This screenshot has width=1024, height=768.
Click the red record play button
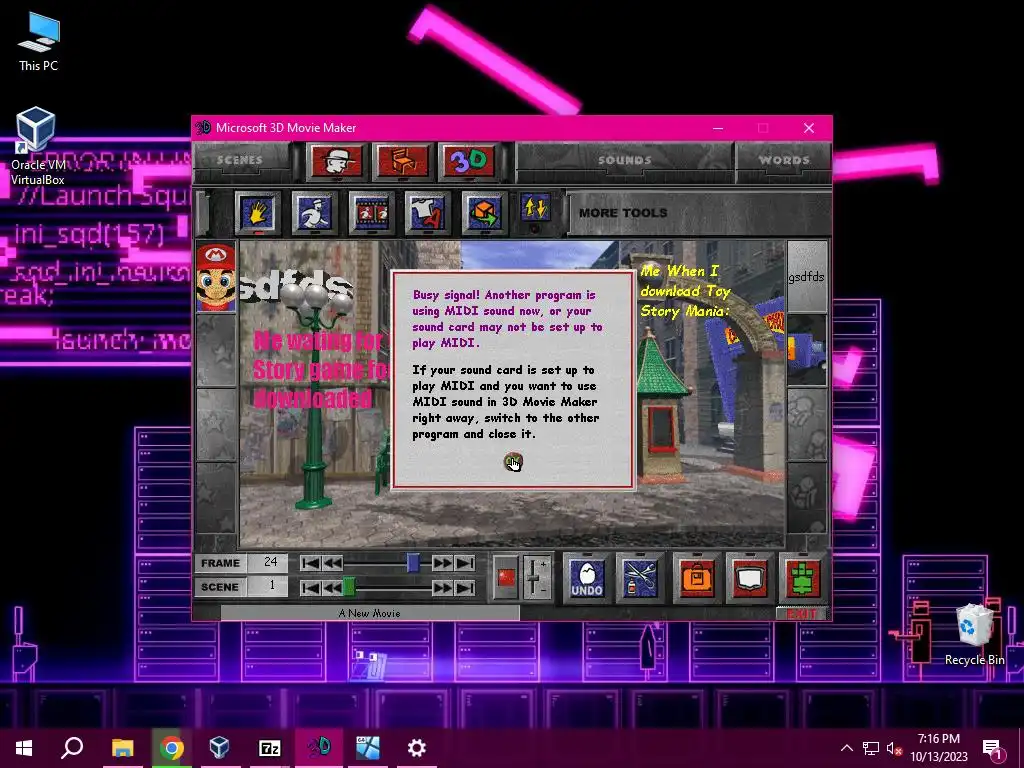click(506, 577)
